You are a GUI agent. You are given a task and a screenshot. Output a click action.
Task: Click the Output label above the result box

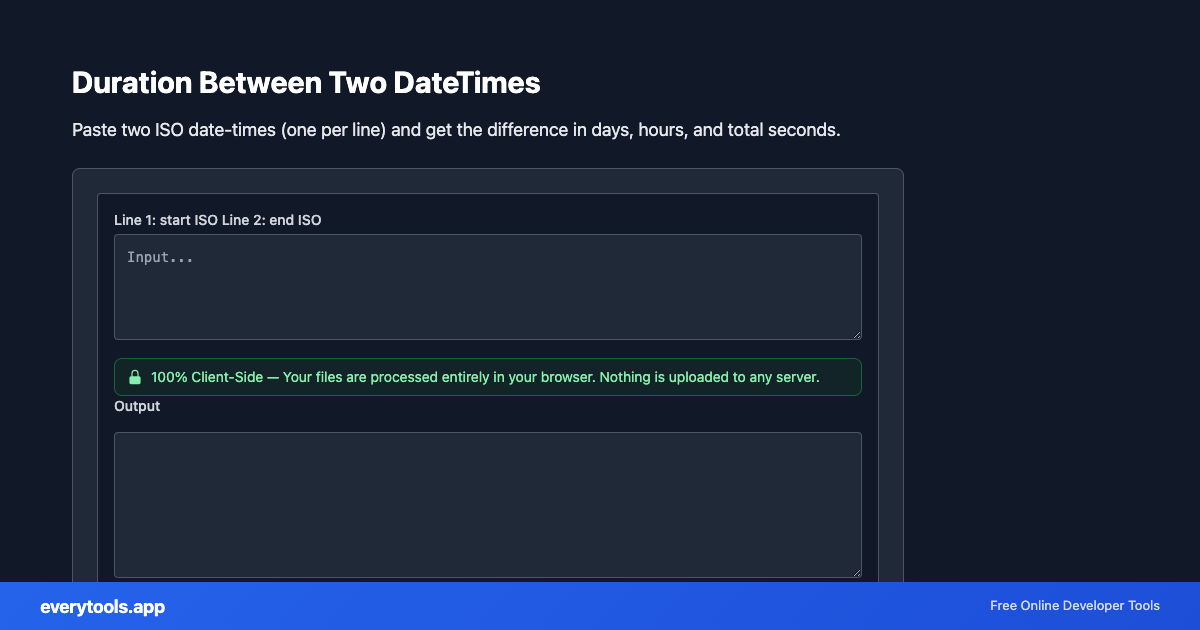137,406
